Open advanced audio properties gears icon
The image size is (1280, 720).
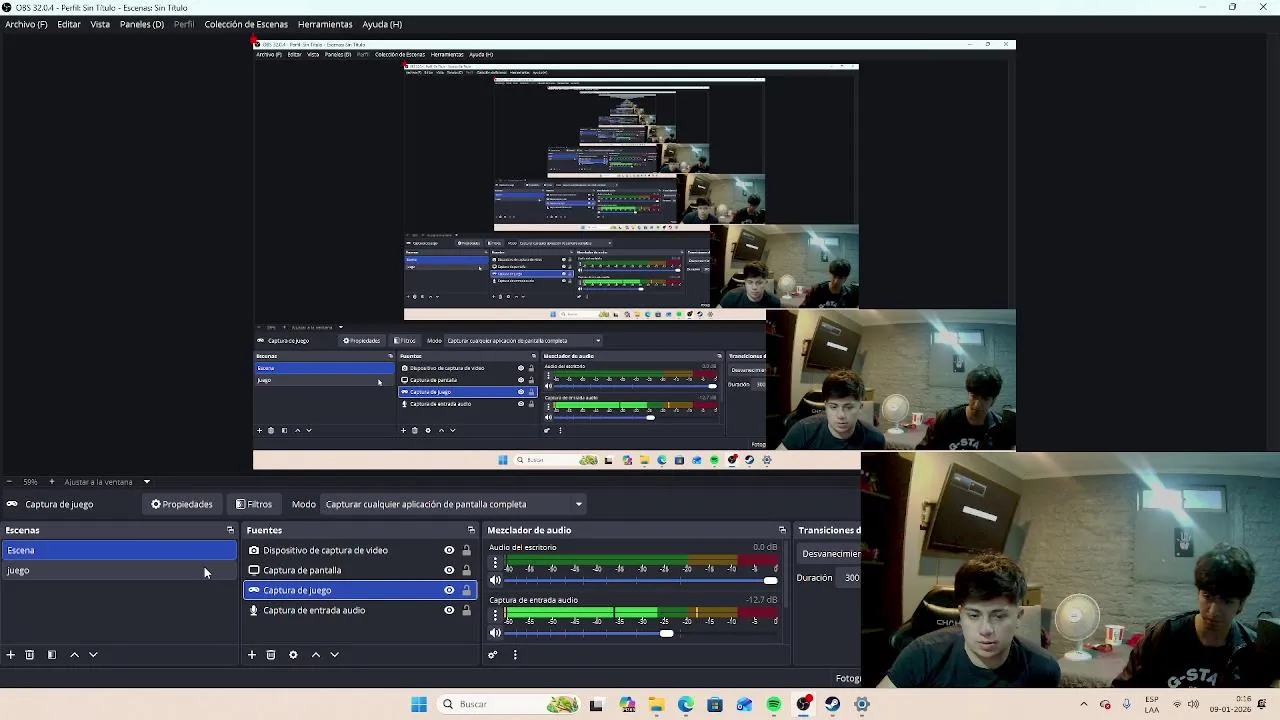(493, 655)
